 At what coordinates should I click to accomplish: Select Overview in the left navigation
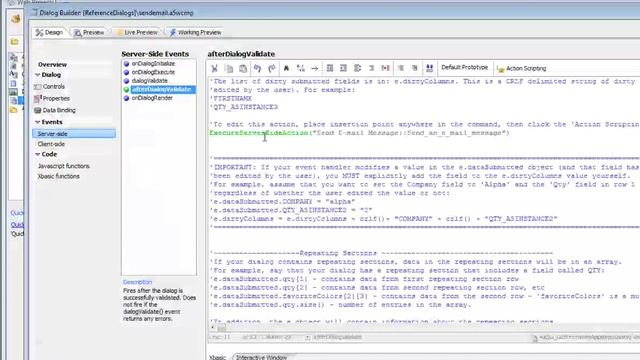point(52,64)
